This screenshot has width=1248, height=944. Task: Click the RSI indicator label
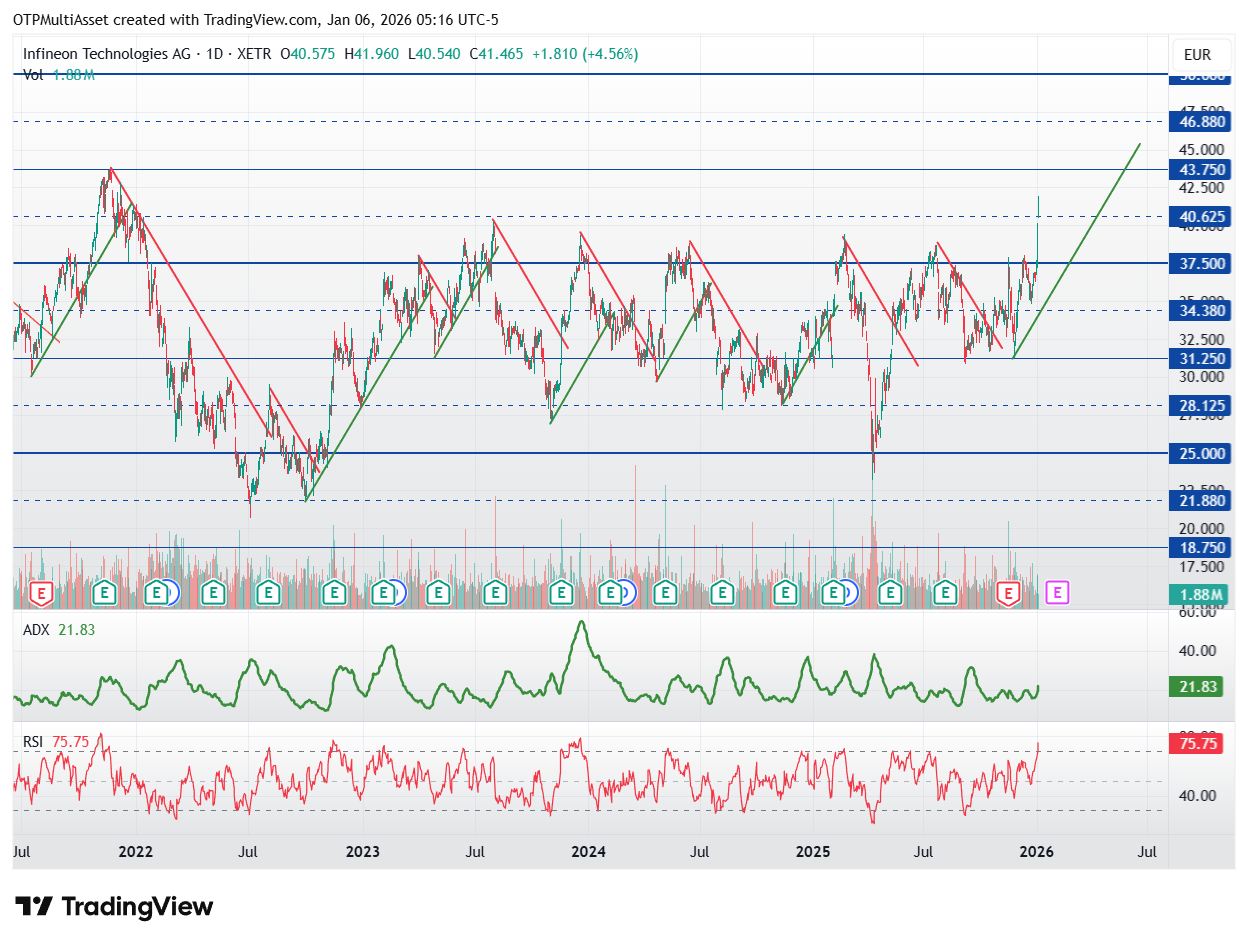[x=33, y=742]
